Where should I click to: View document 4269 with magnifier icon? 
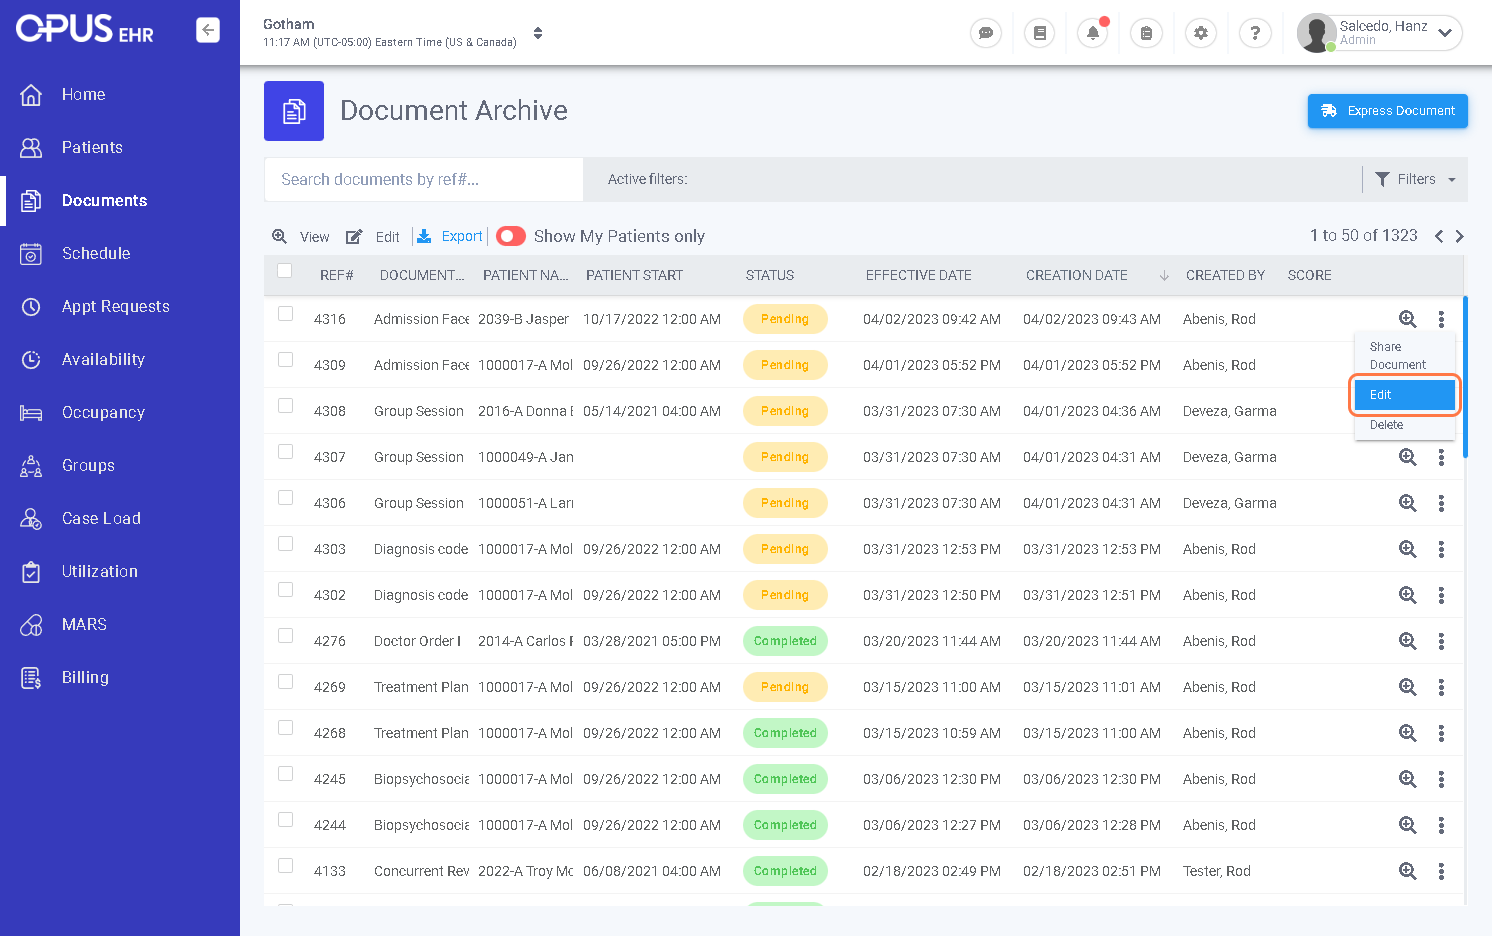point(1408,687)
